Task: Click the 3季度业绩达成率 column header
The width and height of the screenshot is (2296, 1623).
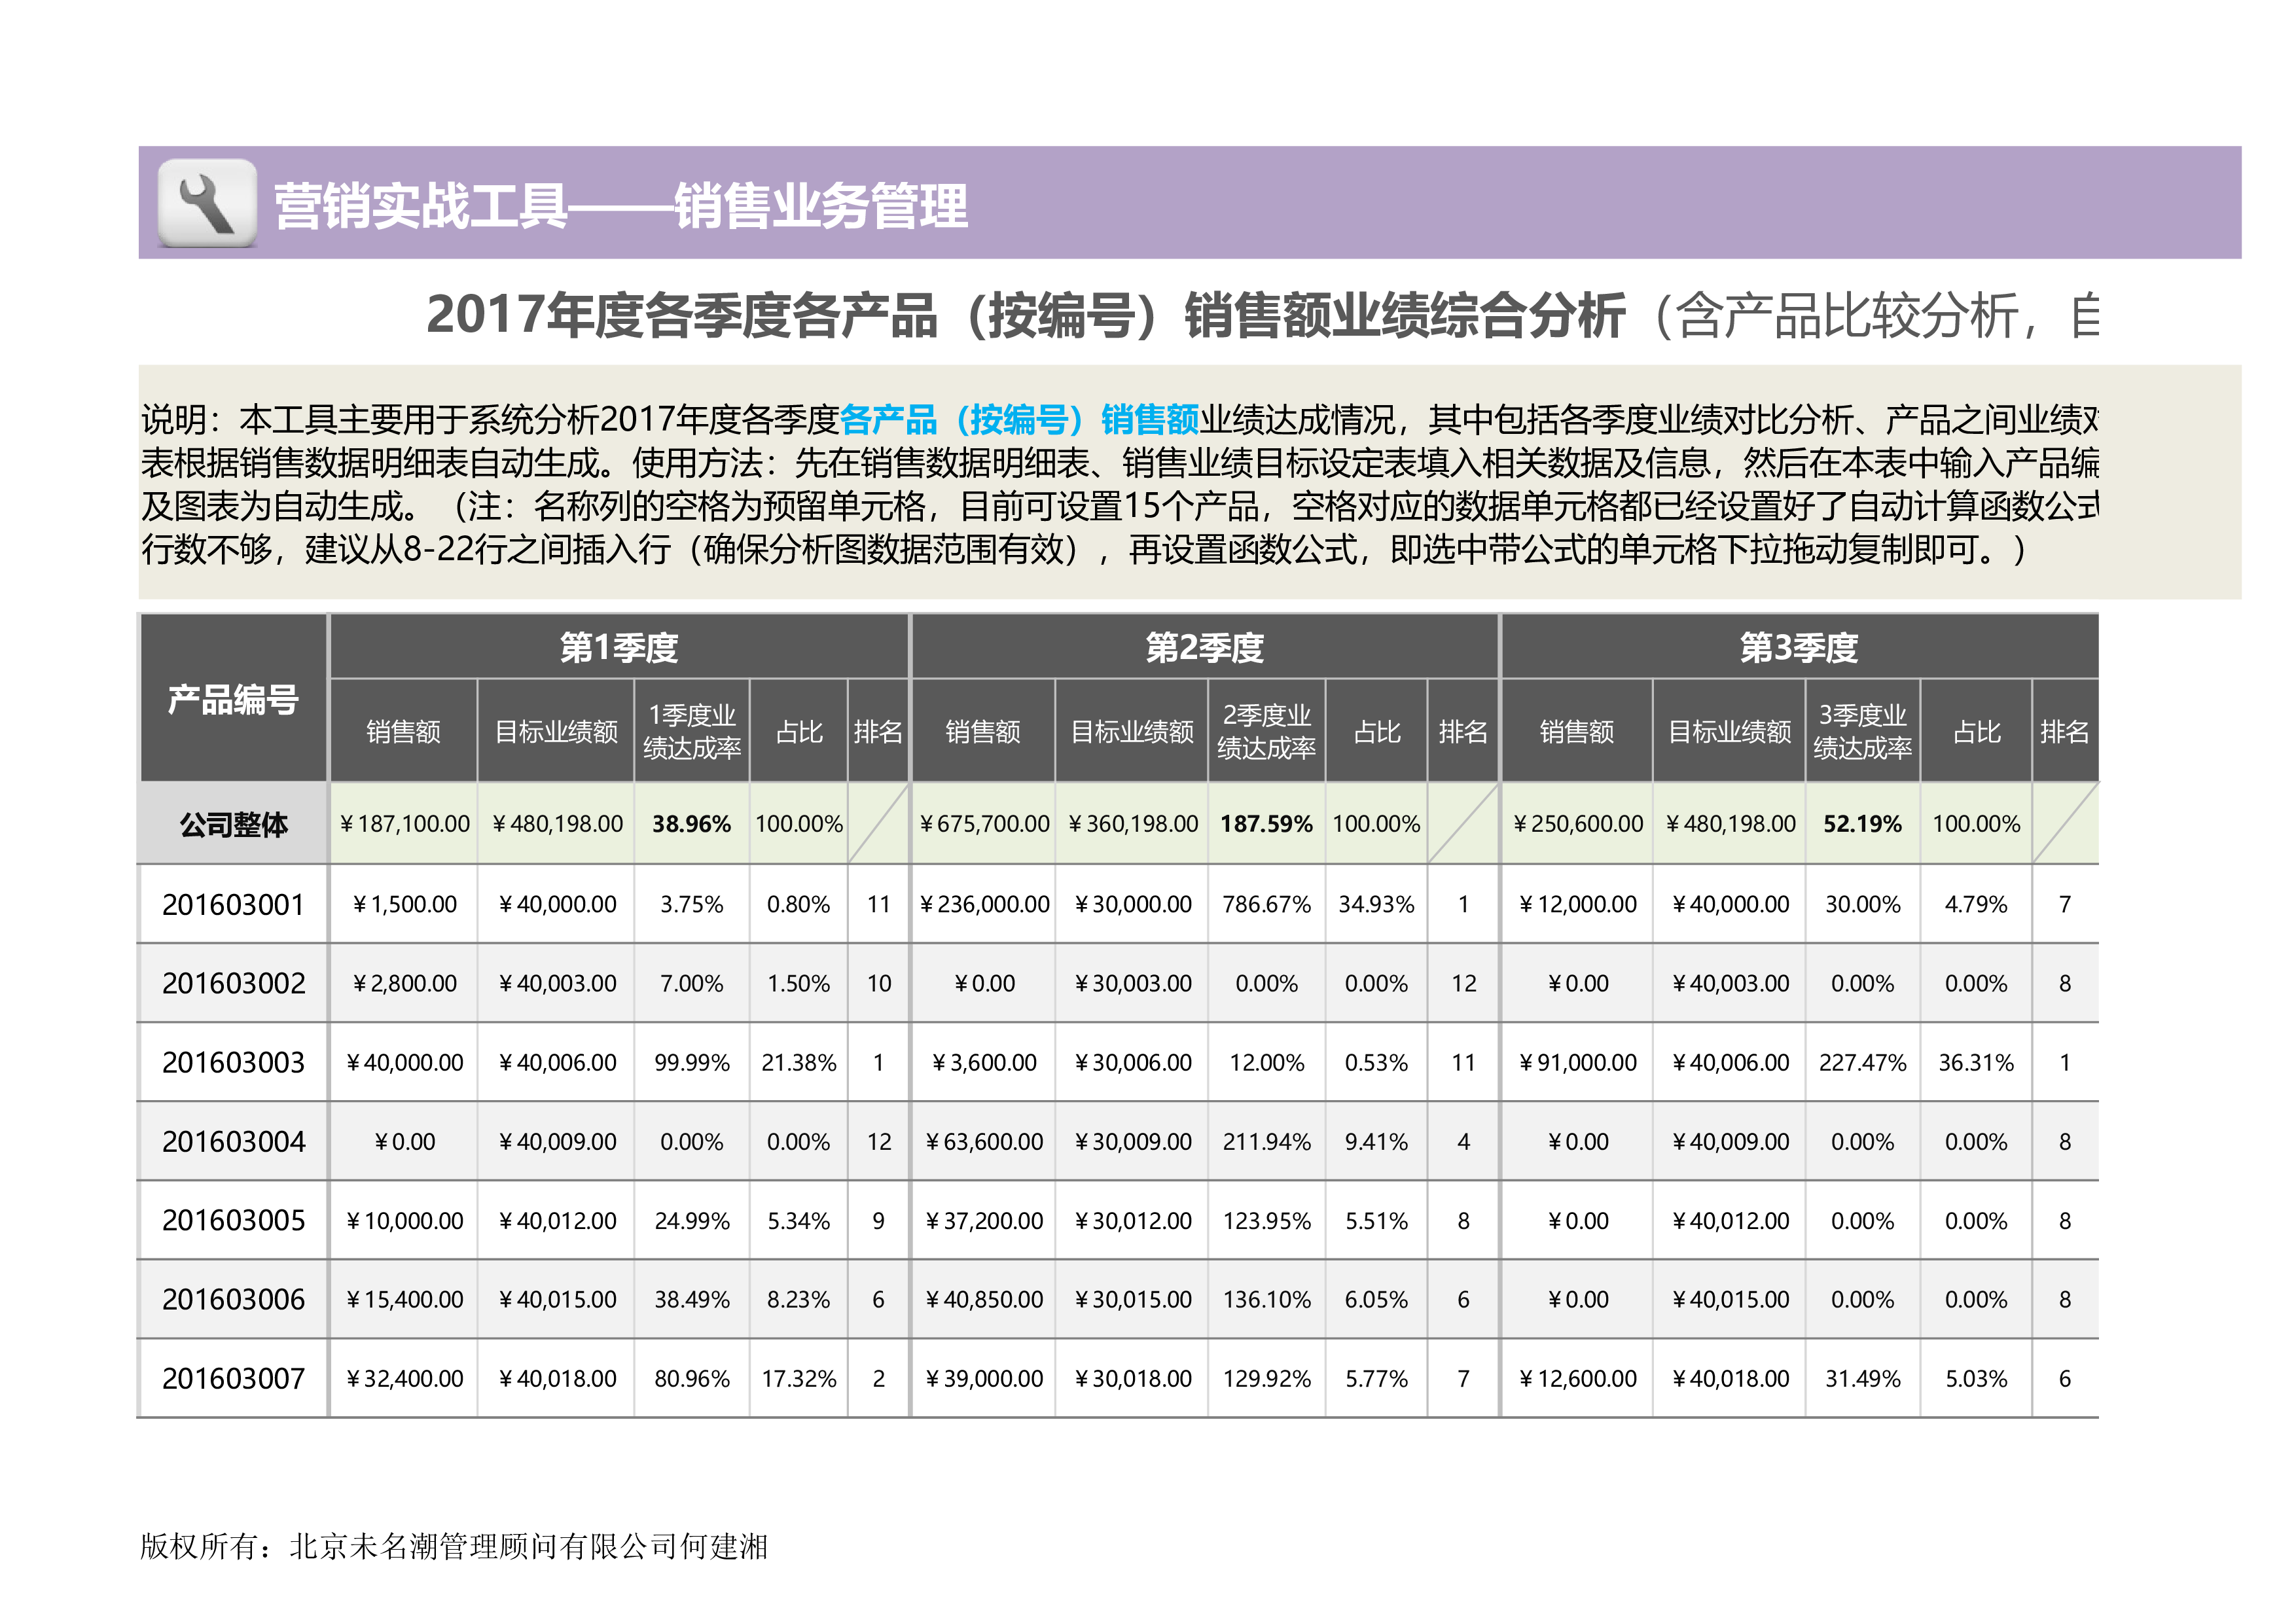Action: (x=1862, y=731)
